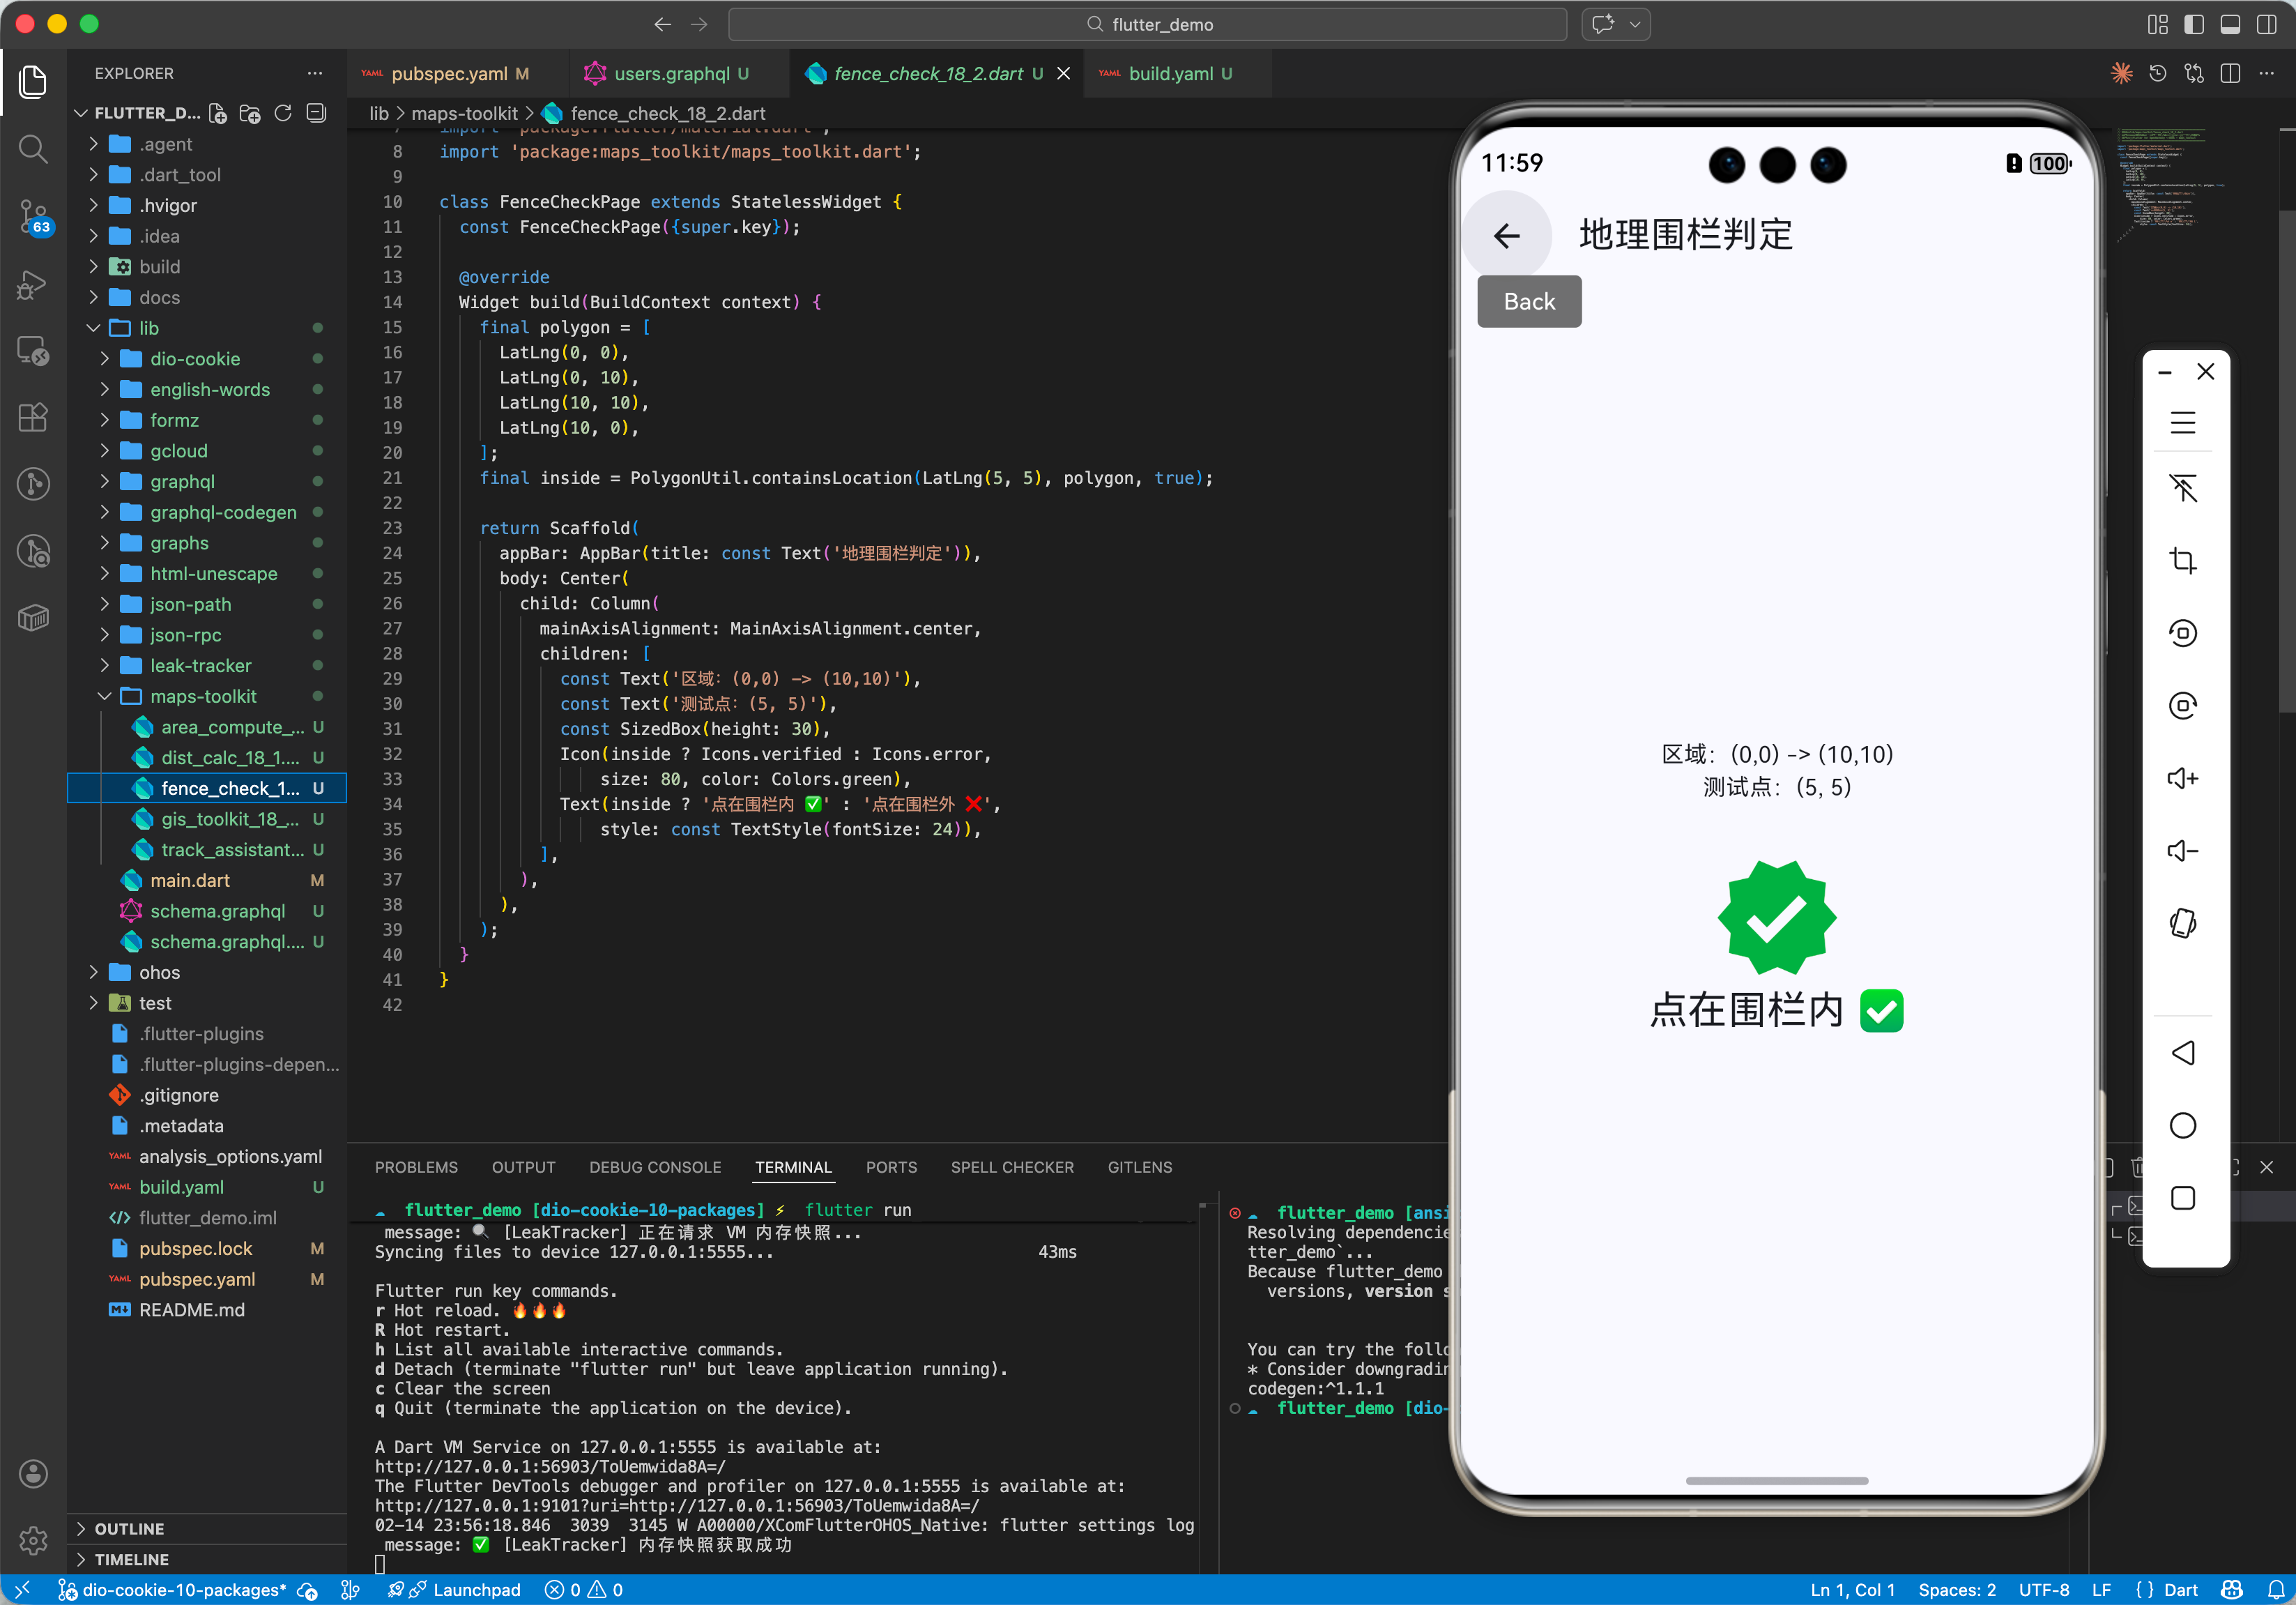Viewport: 2296px width, 1605px height.
Task: Open the Extensions view icon
Action: (x=33, y=417)
